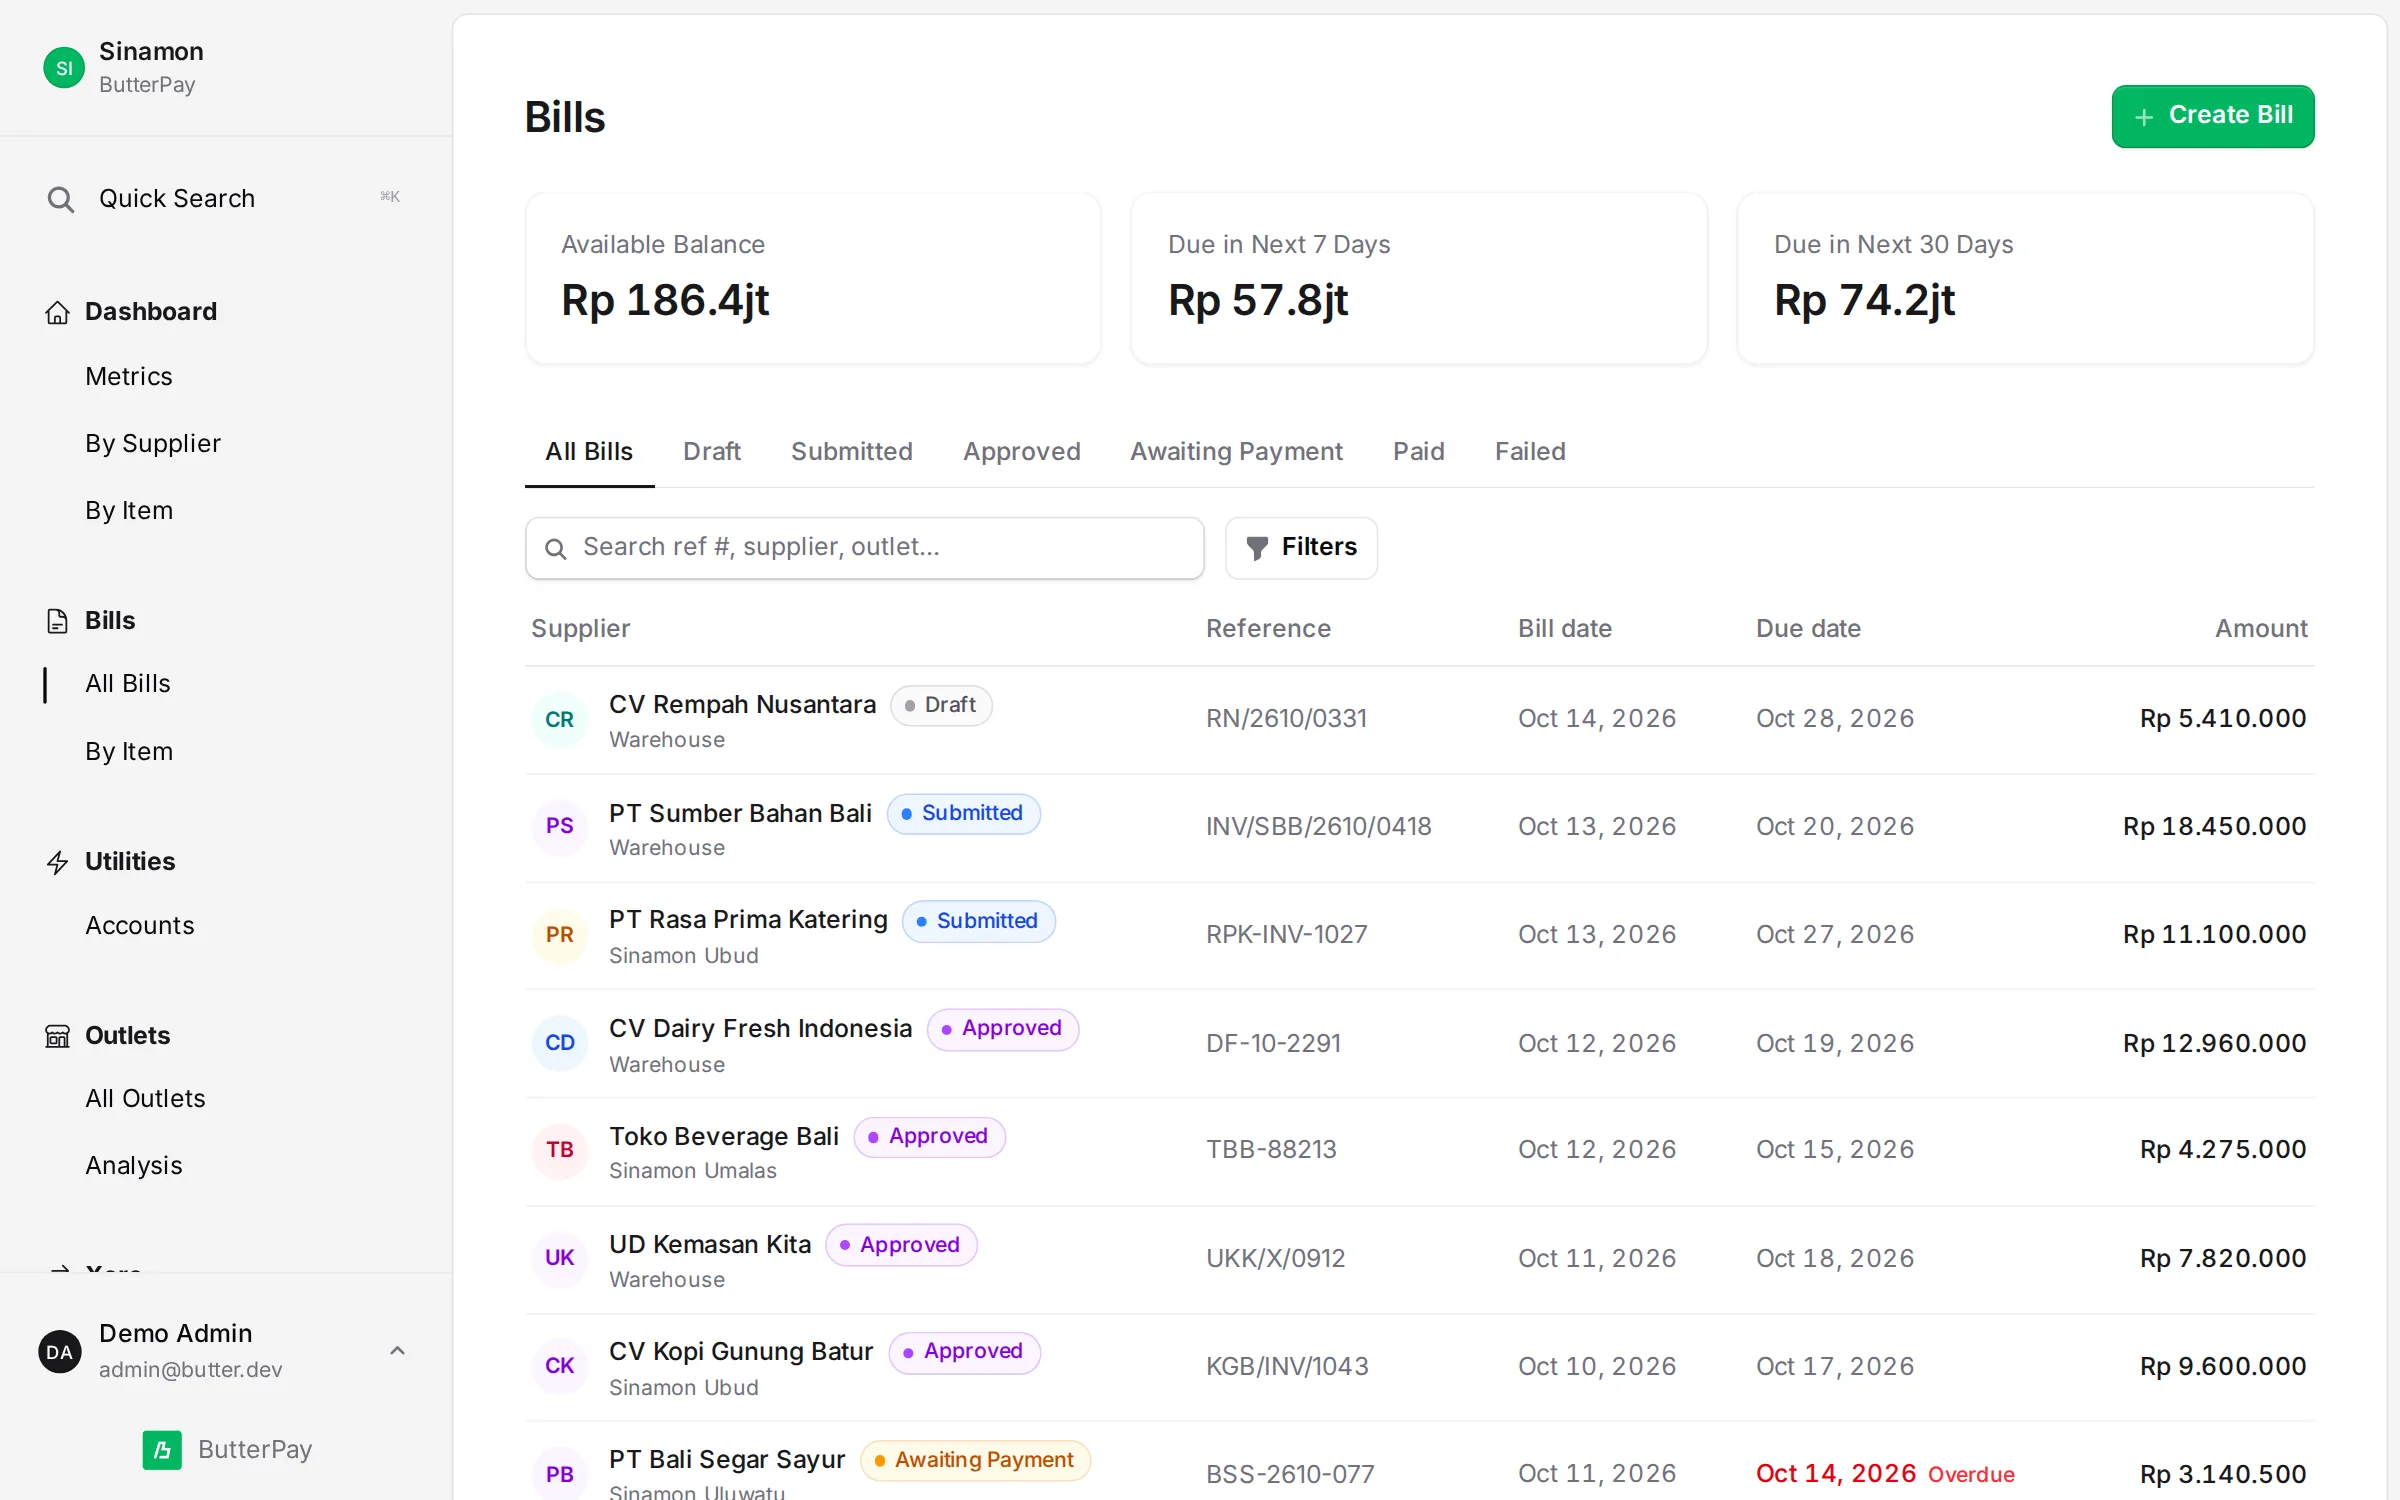Focus the search ref, supplier, outlet field
This screenshot has width=2400, height=1500.
[x=865, y=548]
